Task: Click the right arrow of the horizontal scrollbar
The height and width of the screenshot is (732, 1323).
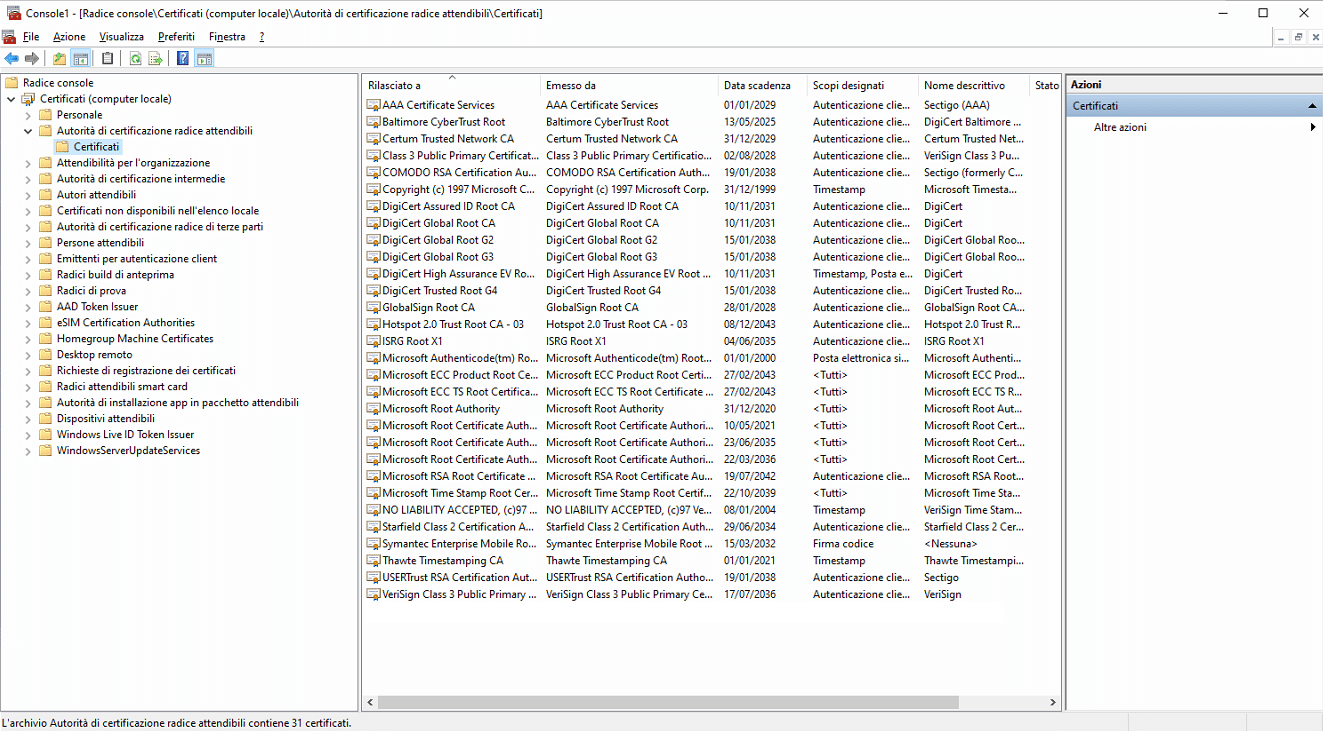Action: (x=1053, y=703)
